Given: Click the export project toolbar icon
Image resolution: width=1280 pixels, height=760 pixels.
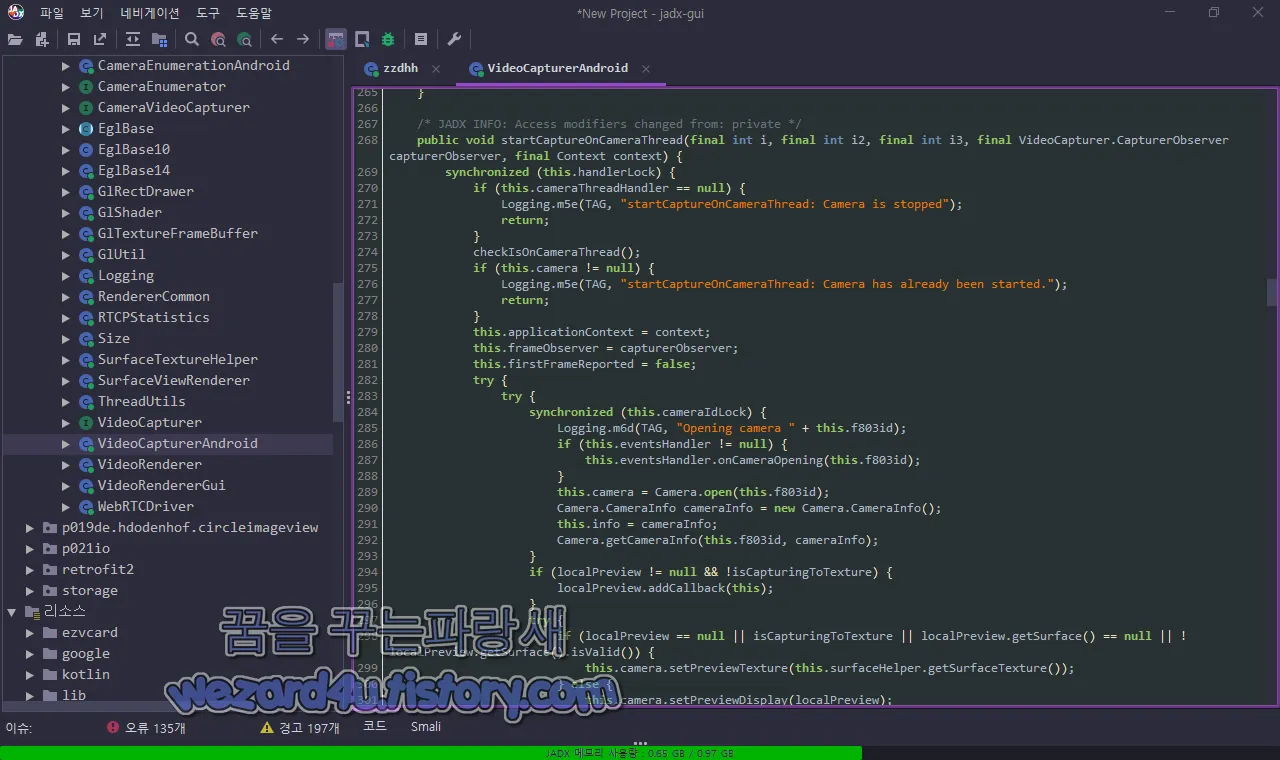Looking at the screenshot, I should point(100,39).
